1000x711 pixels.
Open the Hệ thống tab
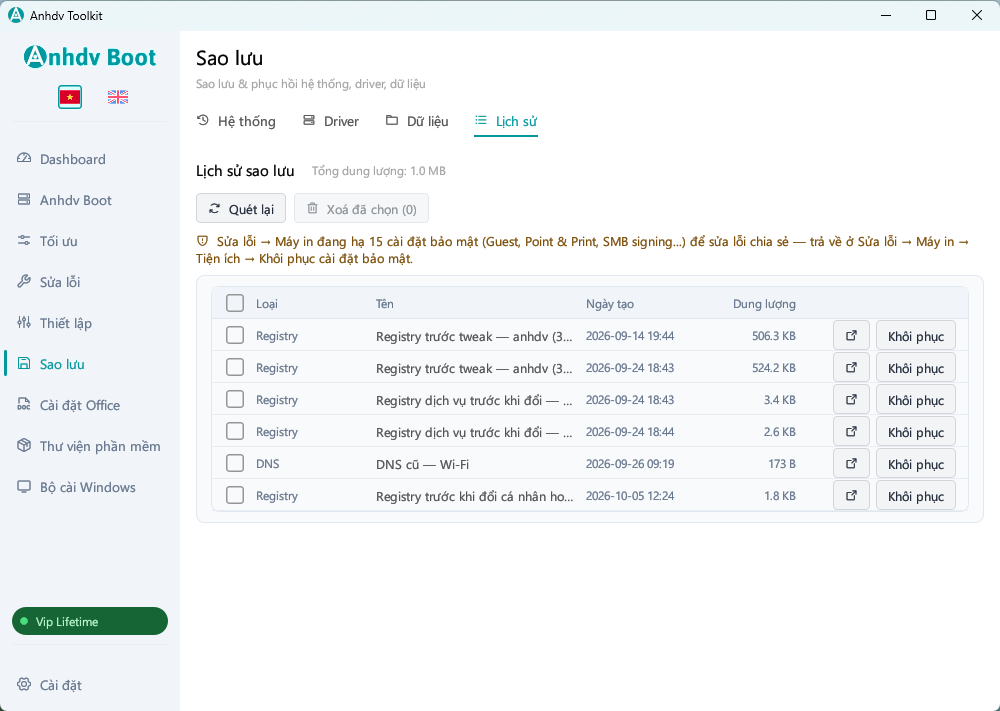click(x=236, y=121)
